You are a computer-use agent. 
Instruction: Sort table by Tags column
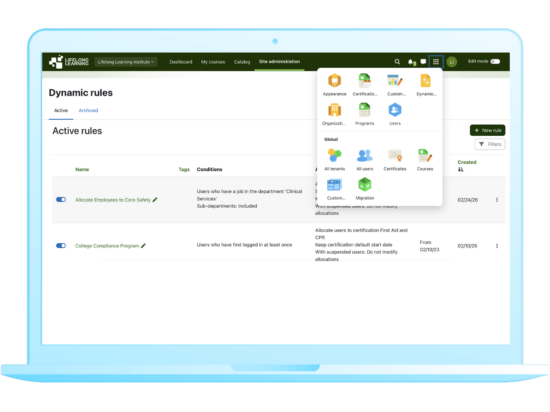click(184, 169)
